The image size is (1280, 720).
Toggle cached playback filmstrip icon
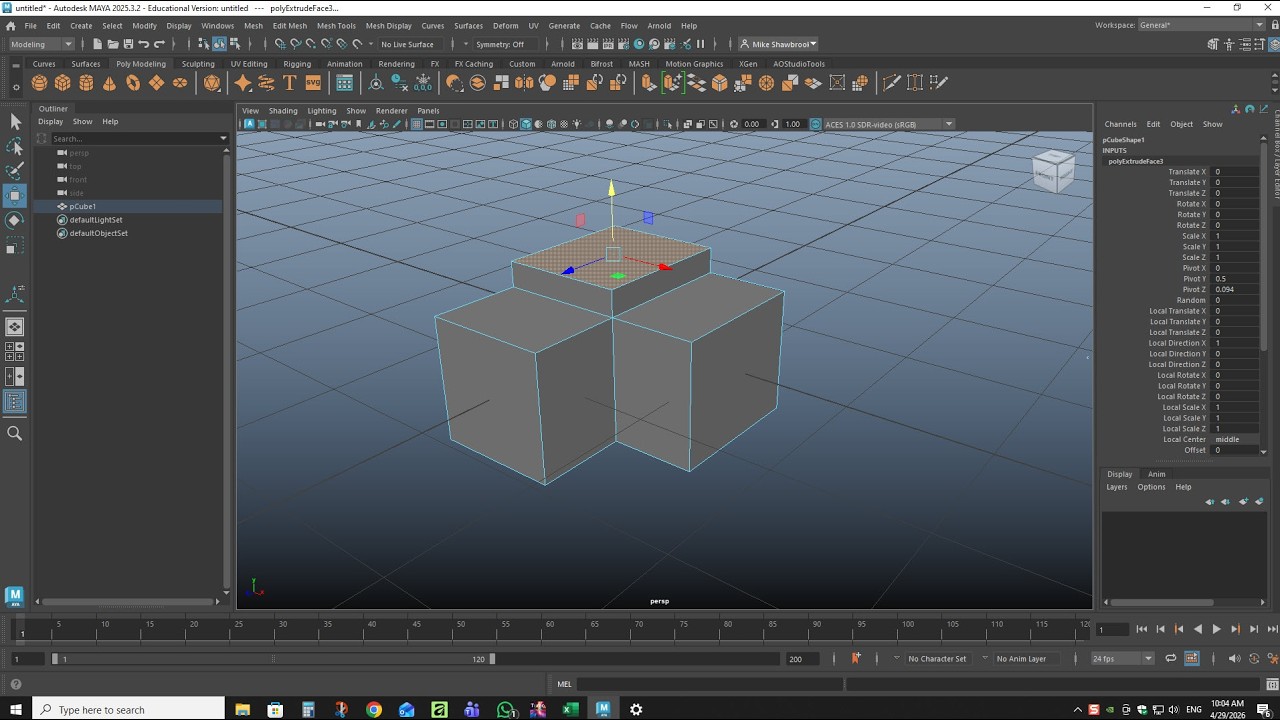pos(1191,658)
